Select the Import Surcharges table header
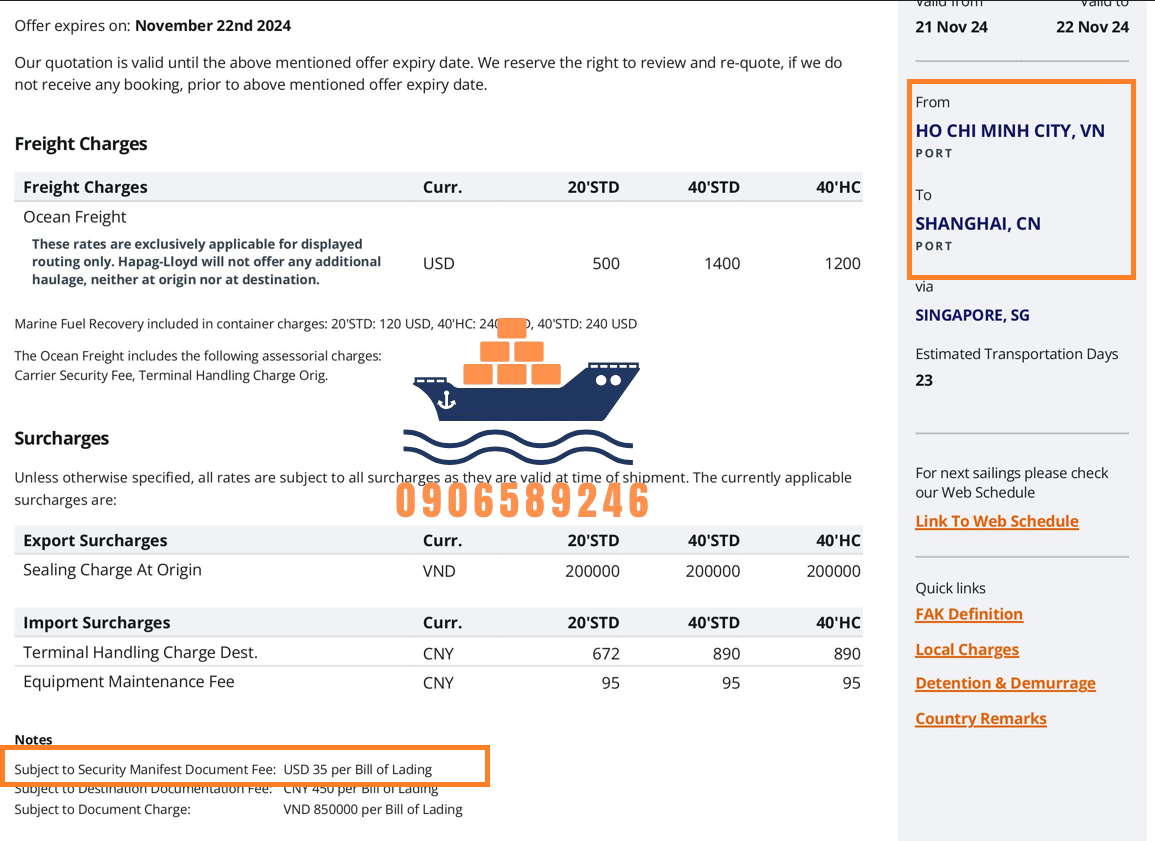This screenshot has height=841, width=1155. (96, 623)
